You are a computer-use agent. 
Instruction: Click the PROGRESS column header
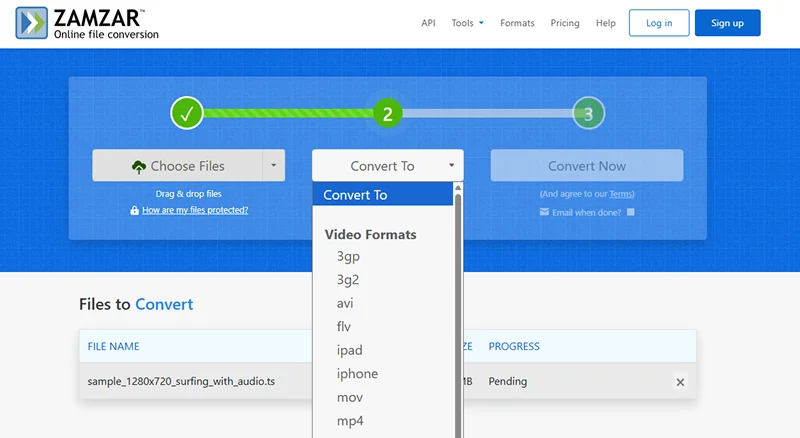coord(514,347)
